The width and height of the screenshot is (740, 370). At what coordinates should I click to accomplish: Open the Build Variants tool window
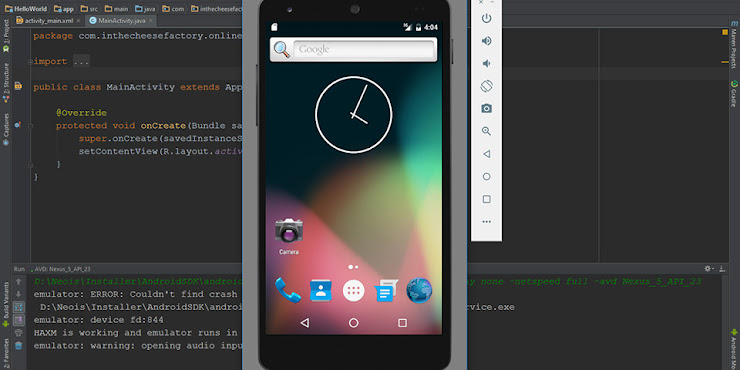[6, 304]
